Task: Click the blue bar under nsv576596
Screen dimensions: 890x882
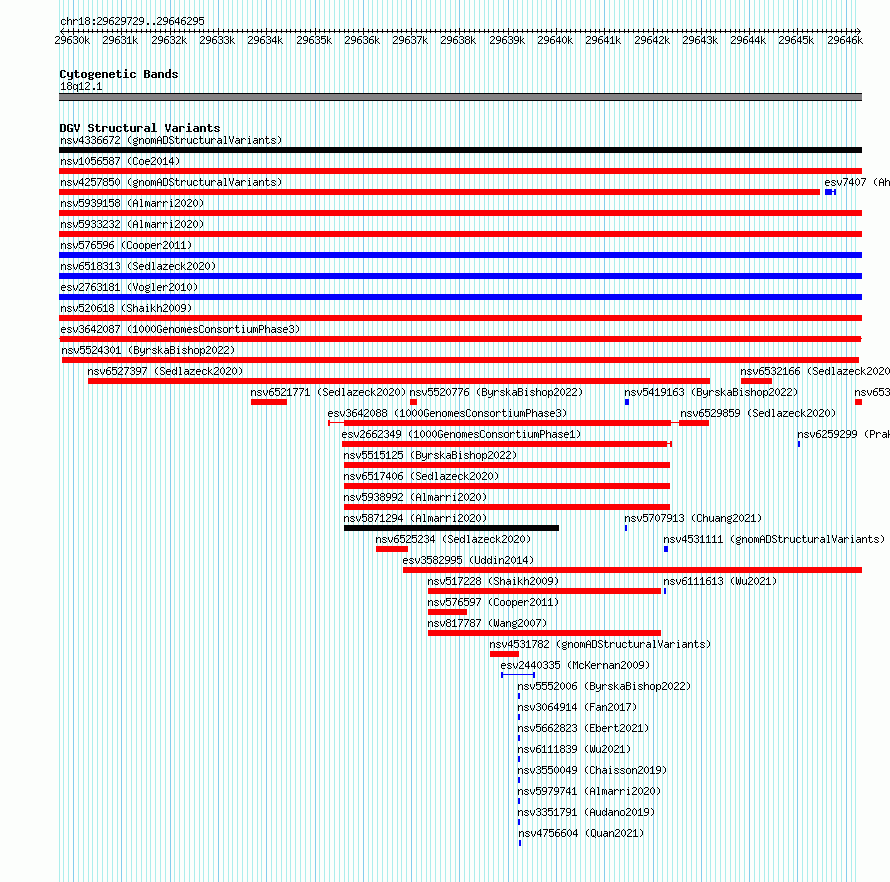Action: (460, 255)
